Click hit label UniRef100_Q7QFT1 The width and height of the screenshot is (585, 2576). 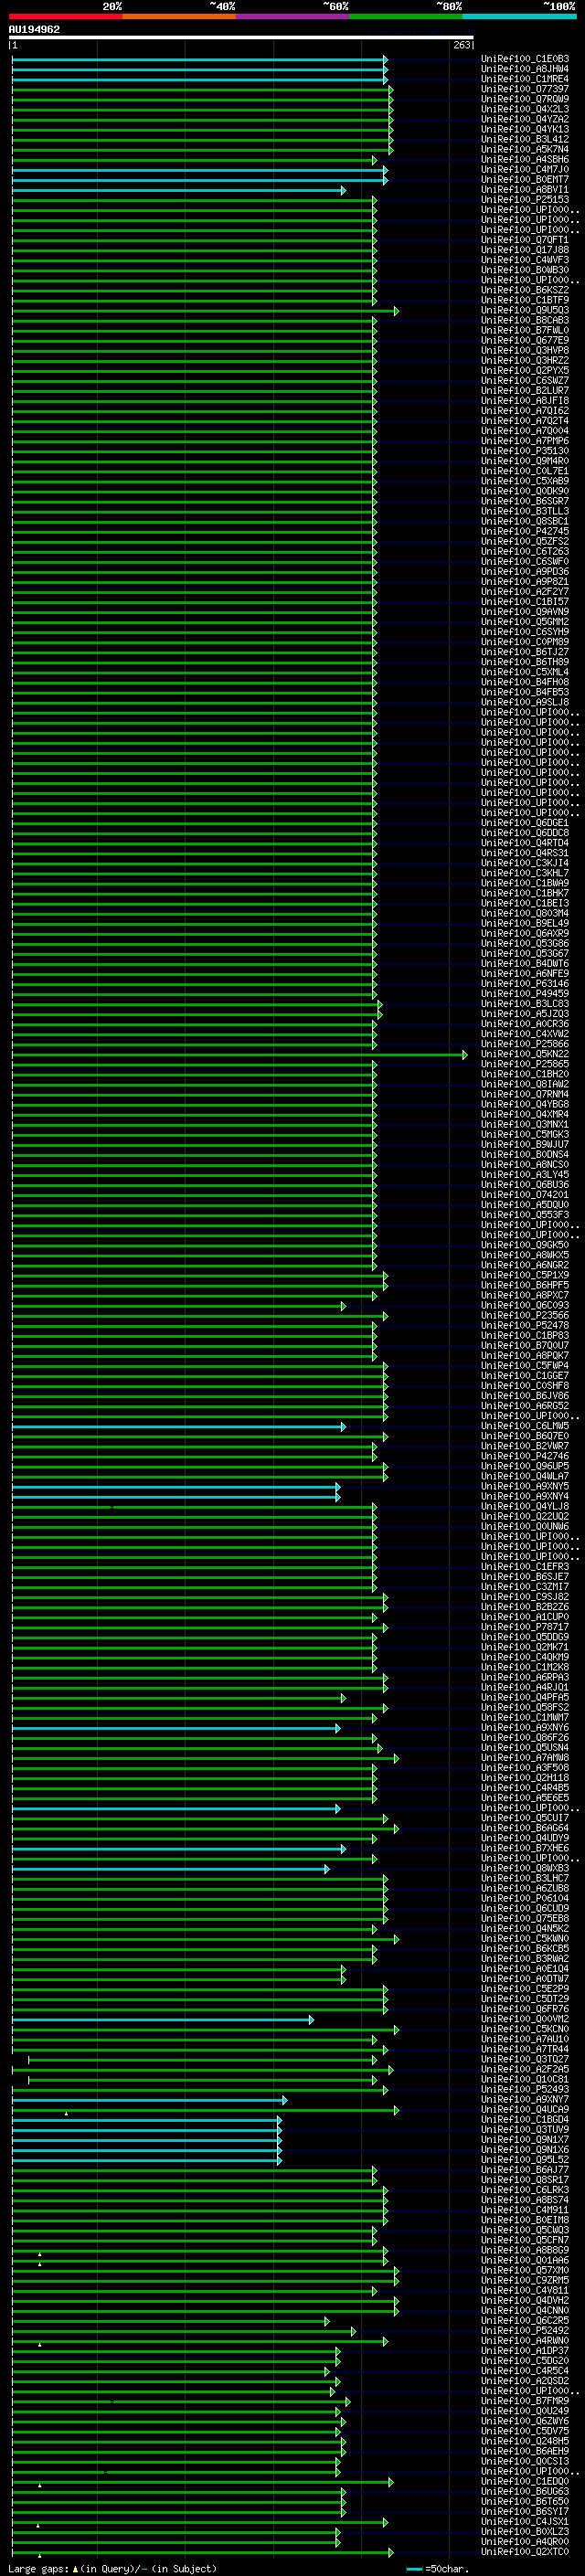coord(525,240)
